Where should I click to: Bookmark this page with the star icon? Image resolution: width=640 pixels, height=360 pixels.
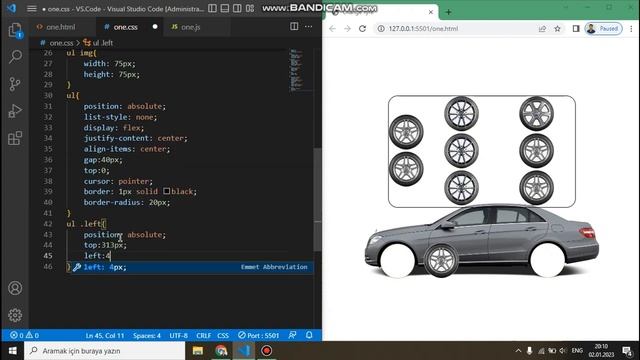click(x=558, y=29)
